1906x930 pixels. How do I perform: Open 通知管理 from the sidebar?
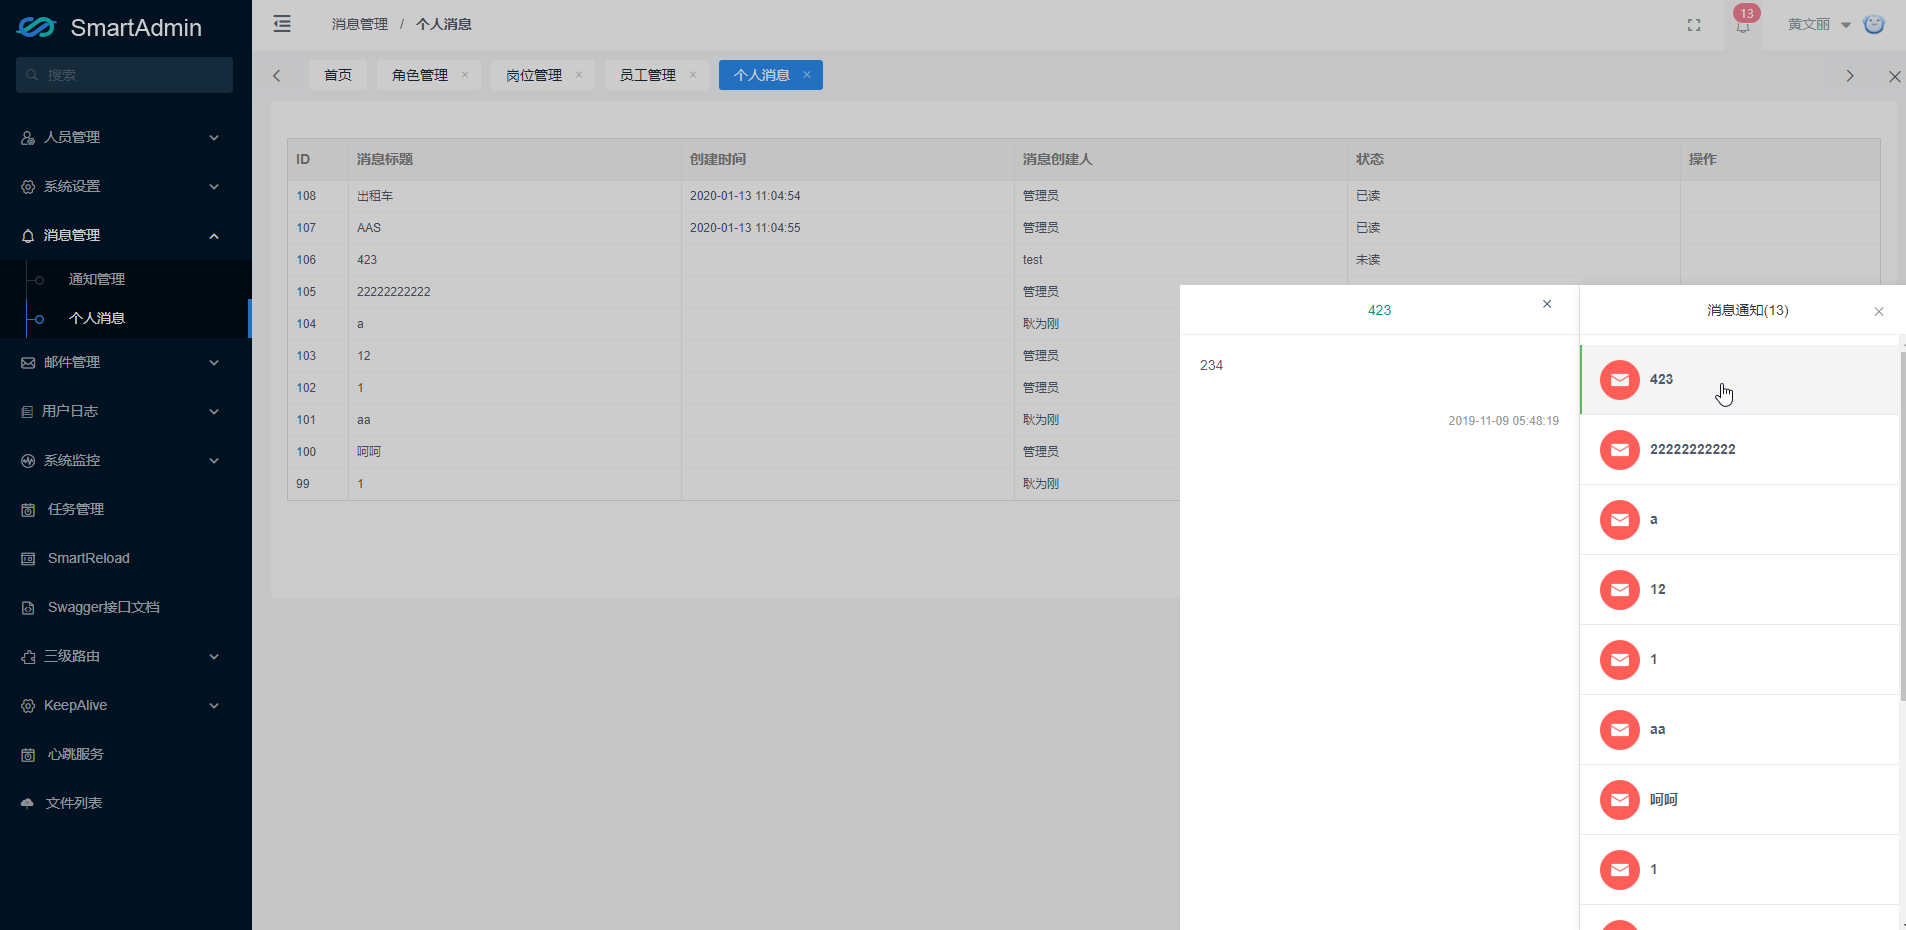click(97, 278)
